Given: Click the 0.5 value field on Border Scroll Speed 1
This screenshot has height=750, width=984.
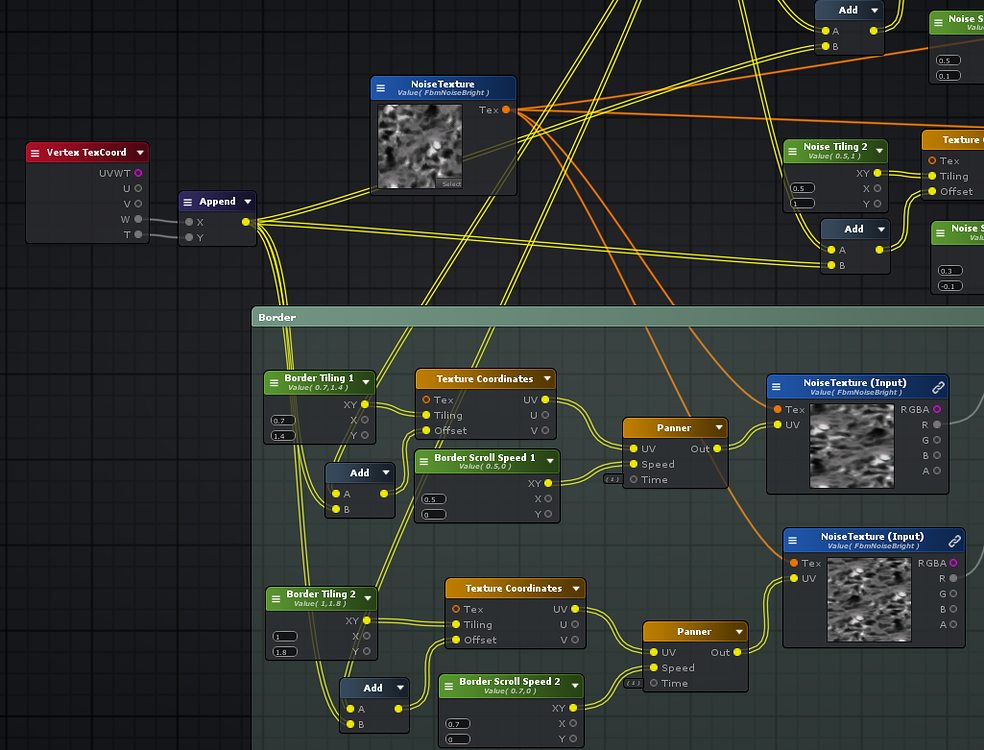Looking at the screenshot, I should point(434,499).
